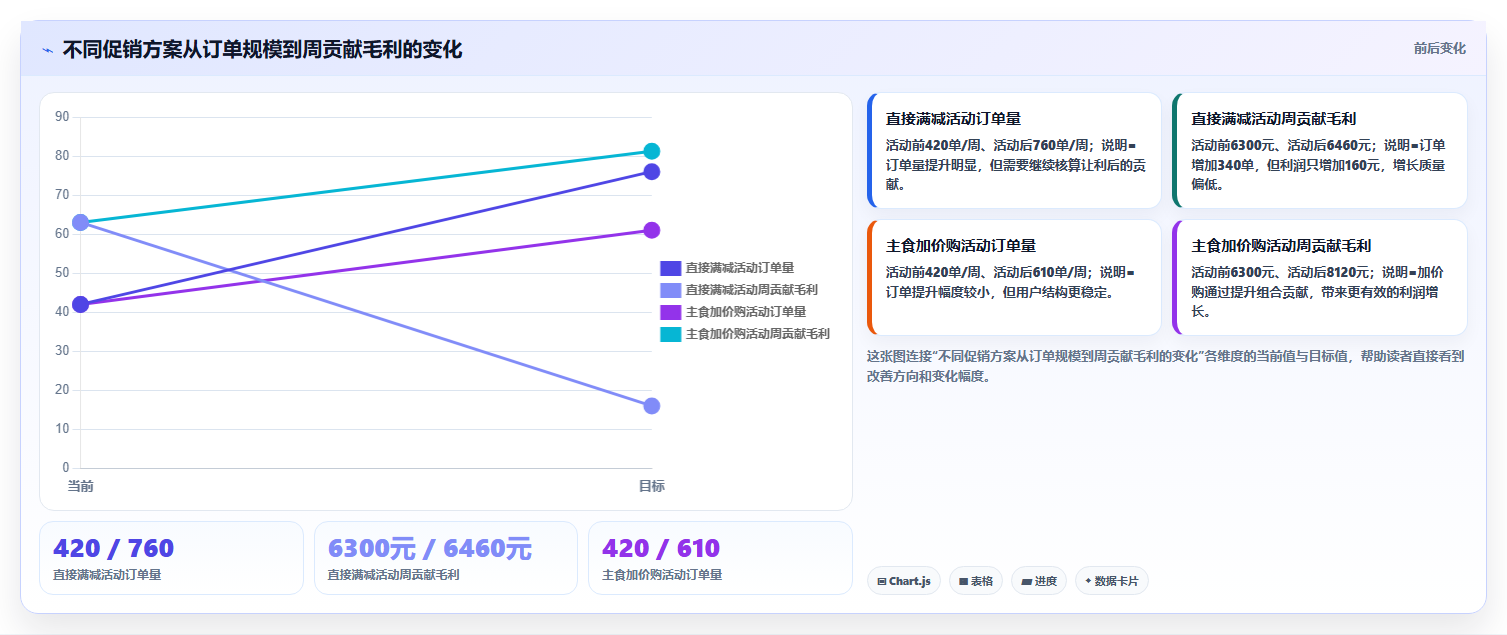This screenshot has width=1507, height=635.
Task: Toggle legend swatch for 直接满减活动订单量
Action: (x=670, y=268)
